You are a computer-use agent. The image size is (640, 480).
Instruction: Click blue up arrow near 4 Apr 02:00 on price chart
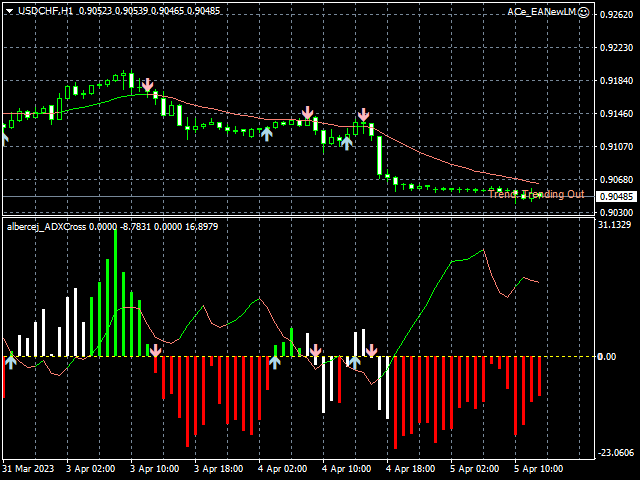pyautogui.click(x=267, y=133)
